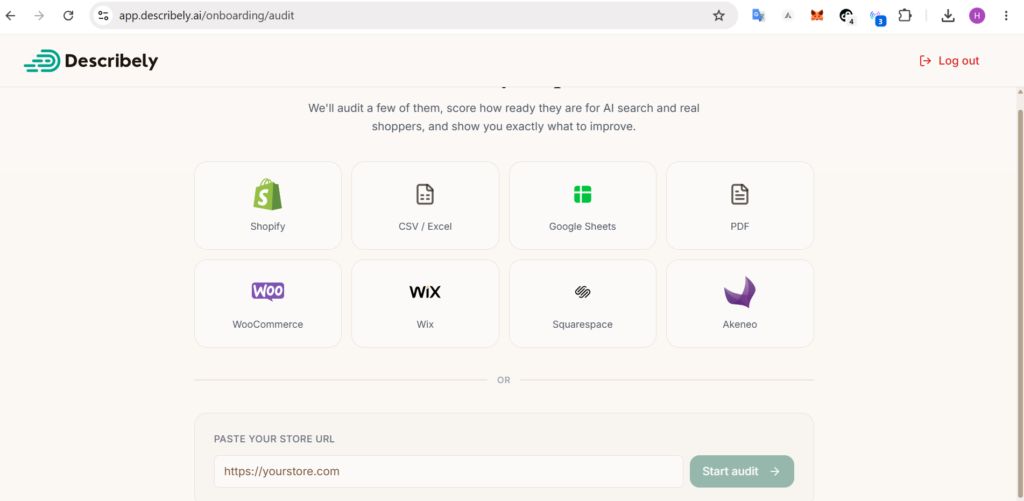Screen dimensions: 1024x501
Task: Click the extension icon with blue badge 3
Action: (x=878, y=17)
